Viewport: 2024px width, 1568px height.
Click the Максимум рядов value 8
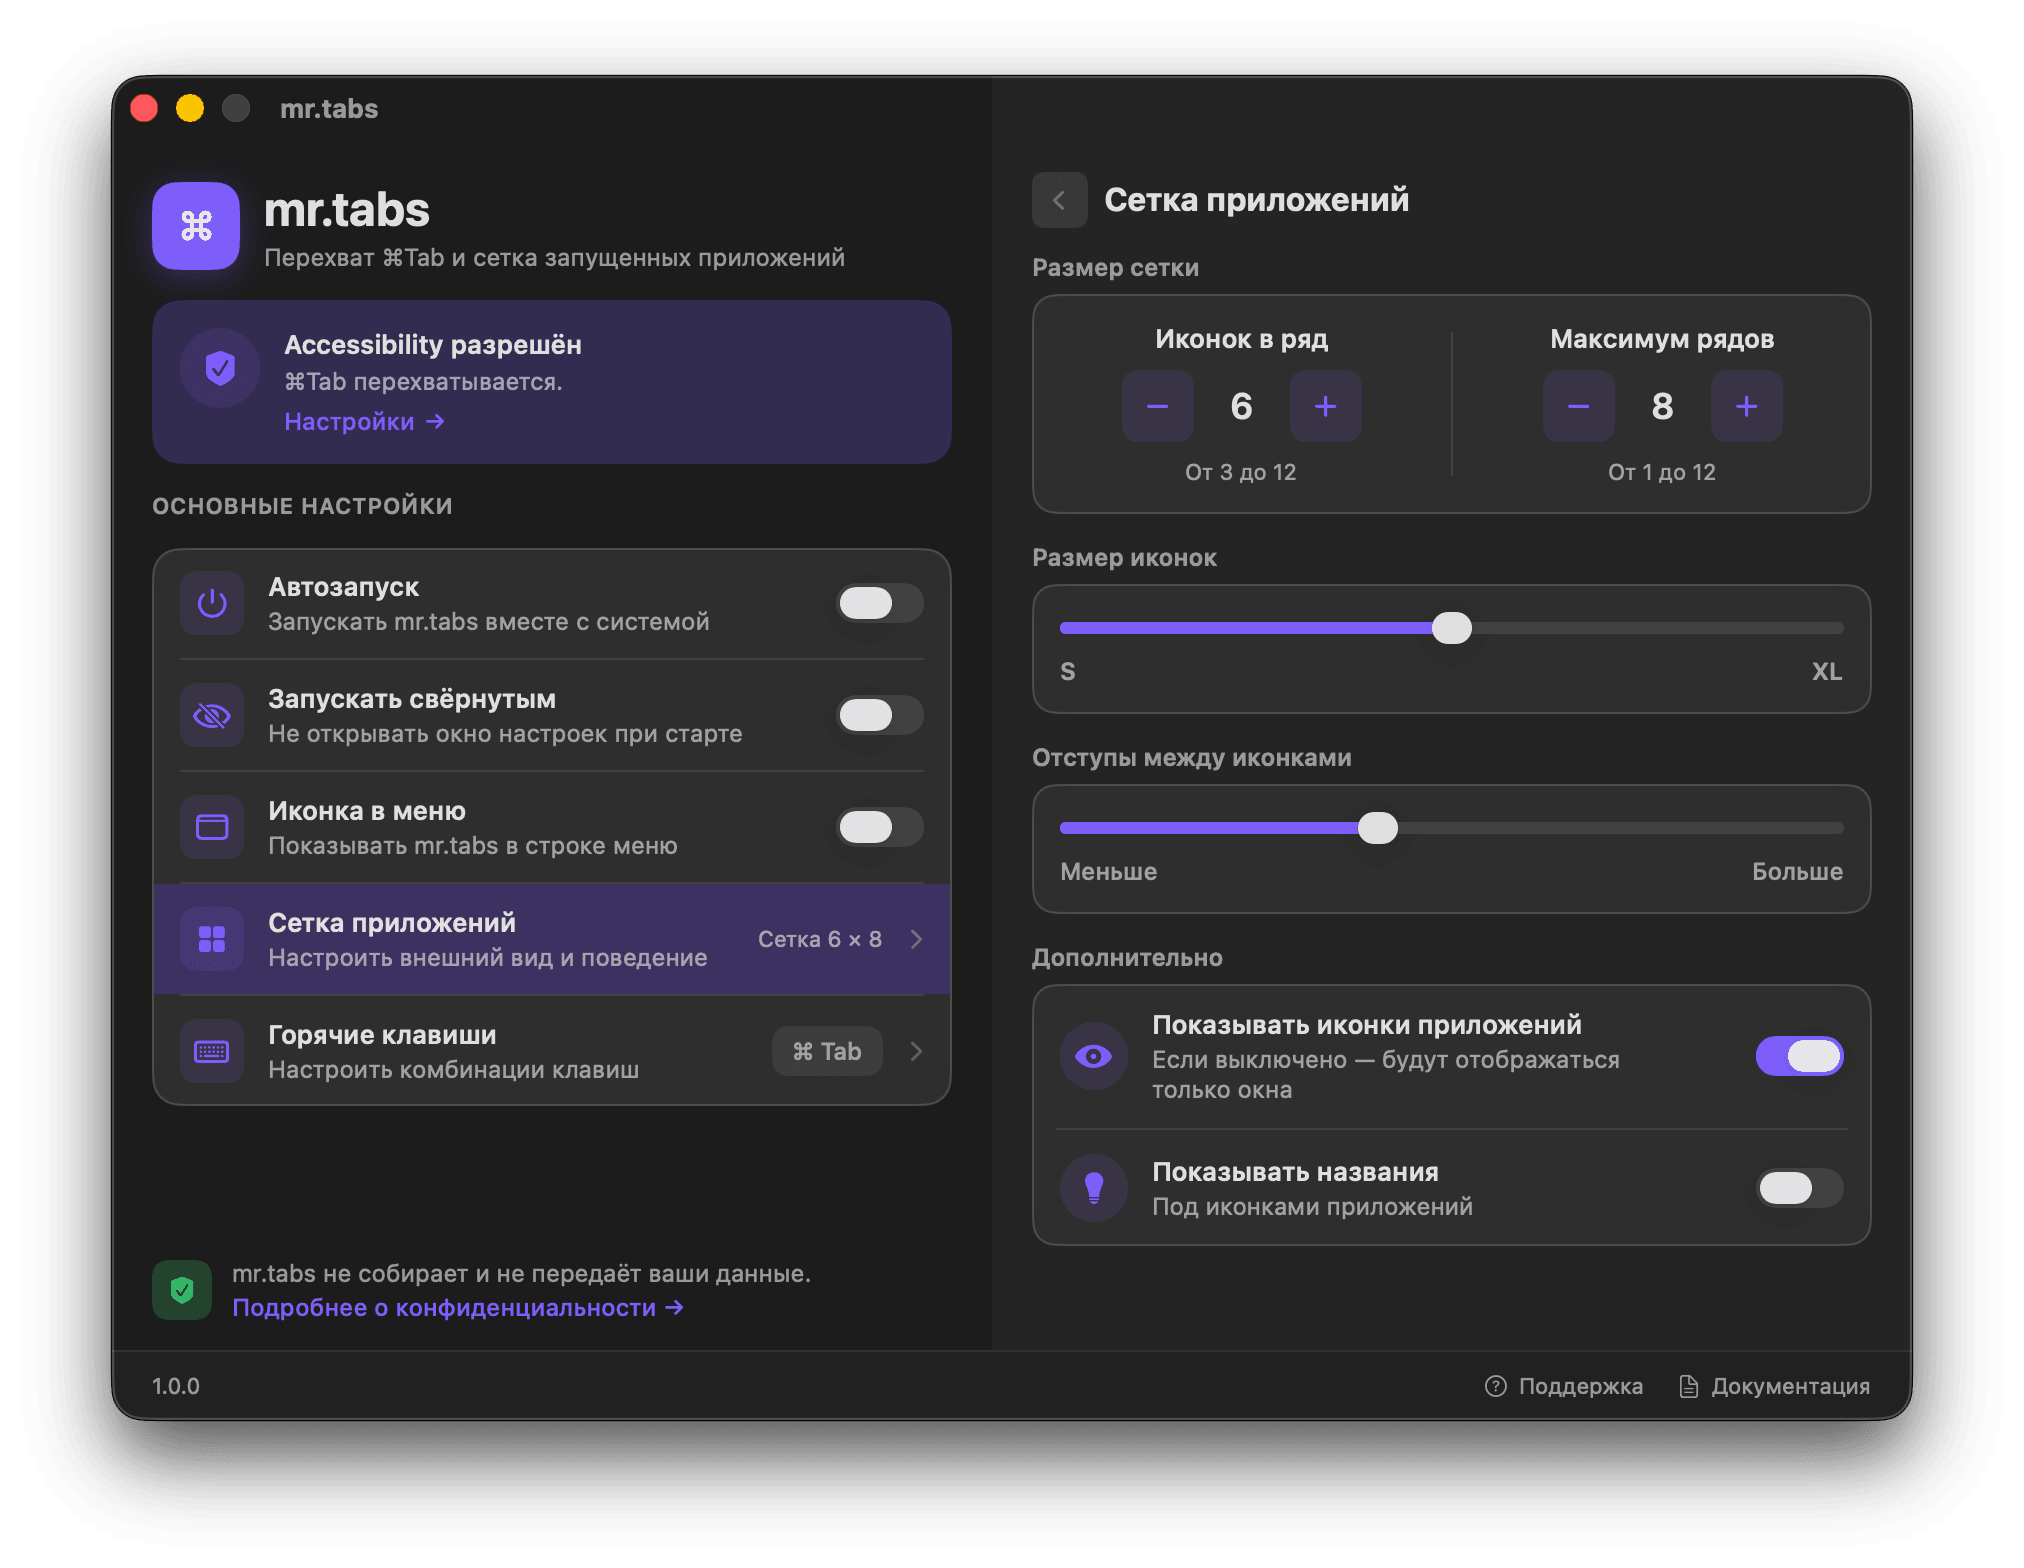1663,406
